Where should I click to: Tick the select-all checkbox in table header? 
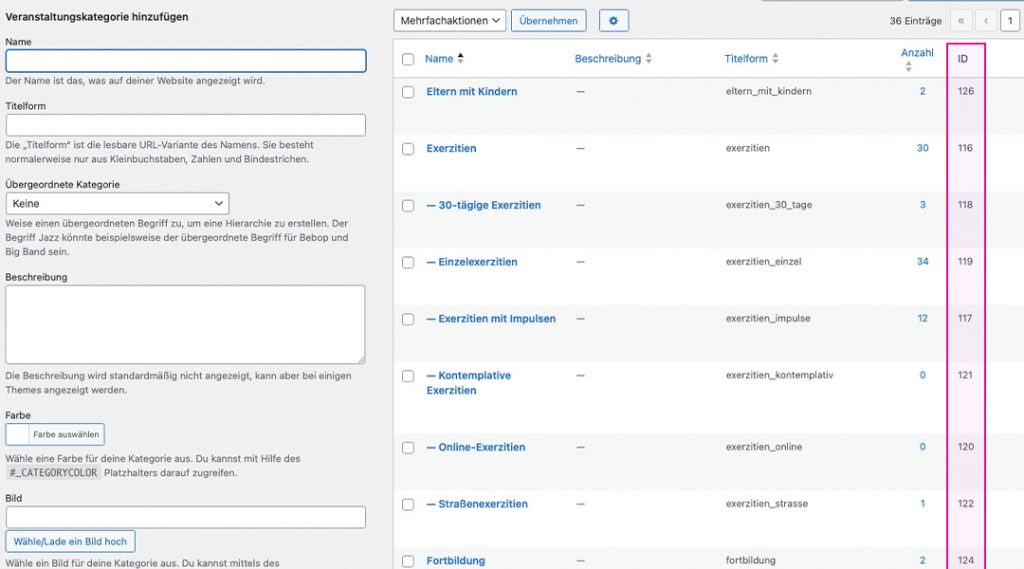tap(408, 59)
